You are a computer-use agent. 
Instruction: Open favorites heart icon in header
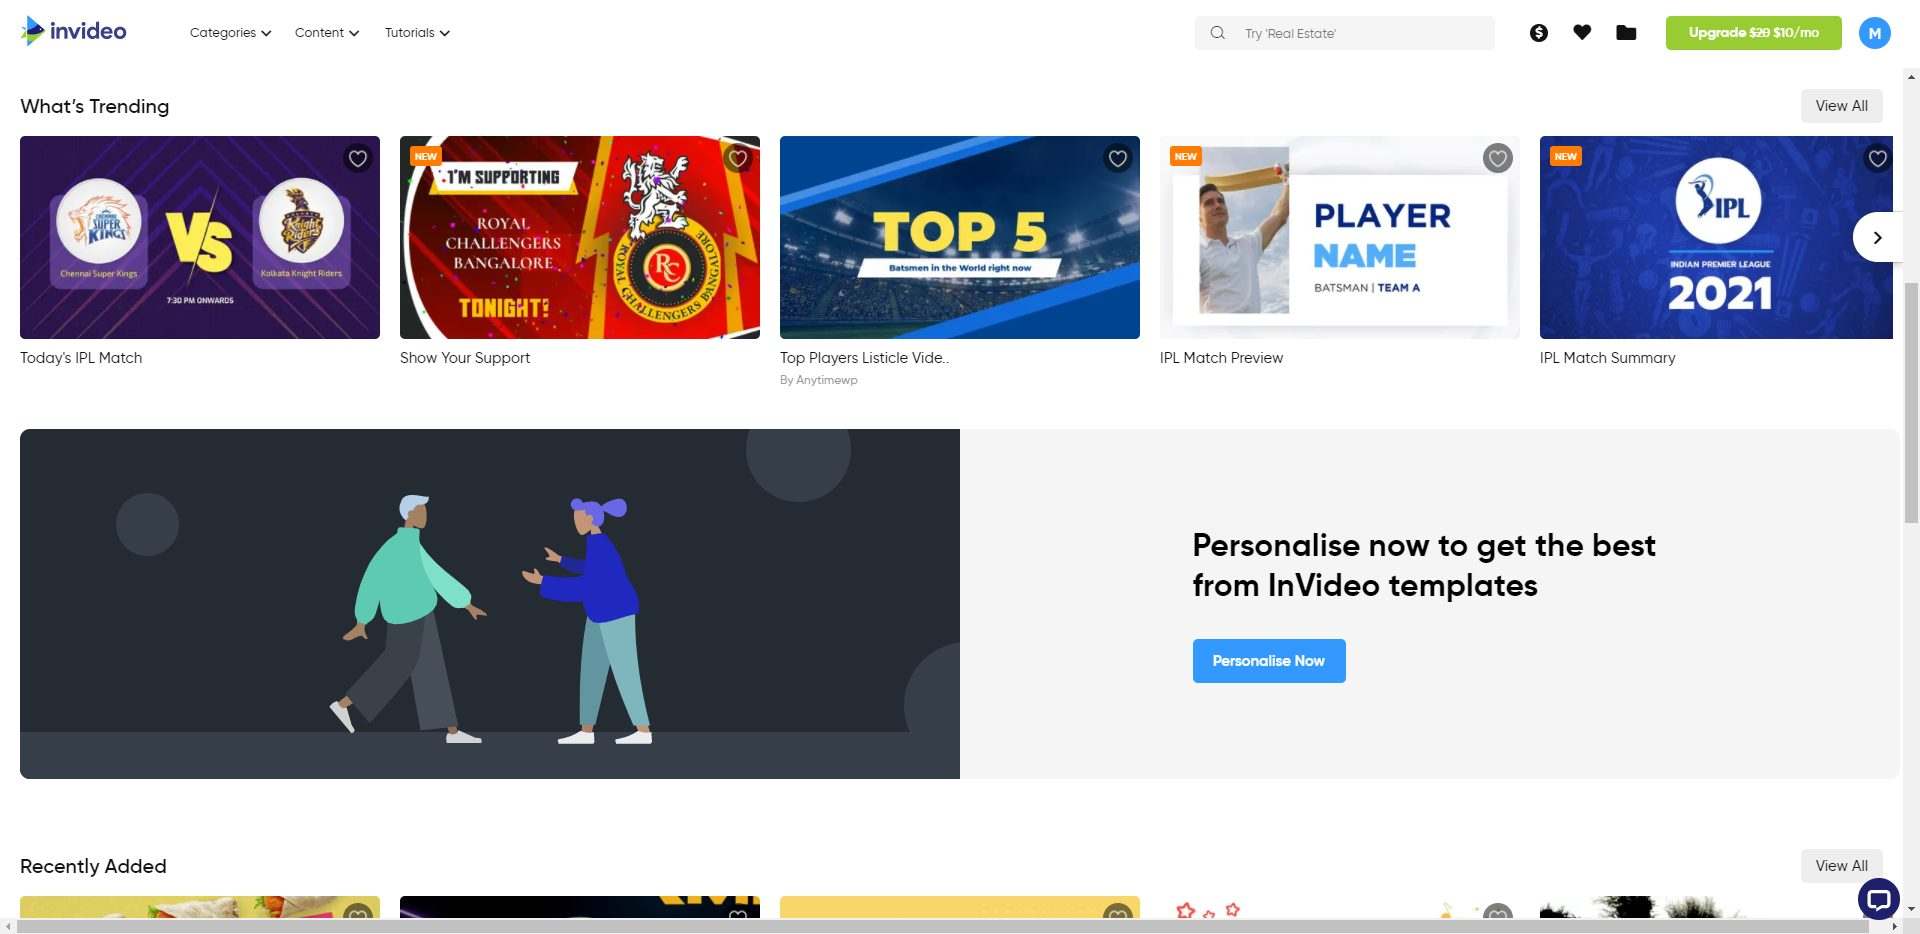click(x=1582, y=33)
